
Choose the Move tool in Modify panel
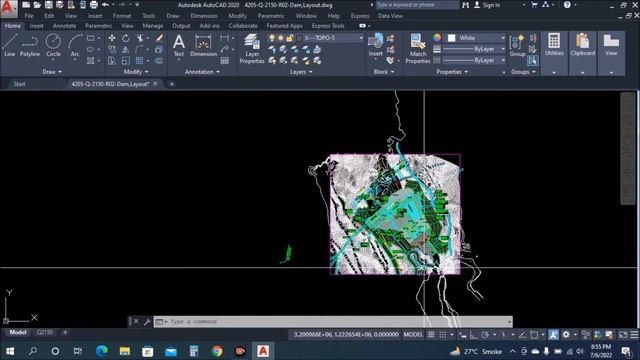click(x=111, y=38)
